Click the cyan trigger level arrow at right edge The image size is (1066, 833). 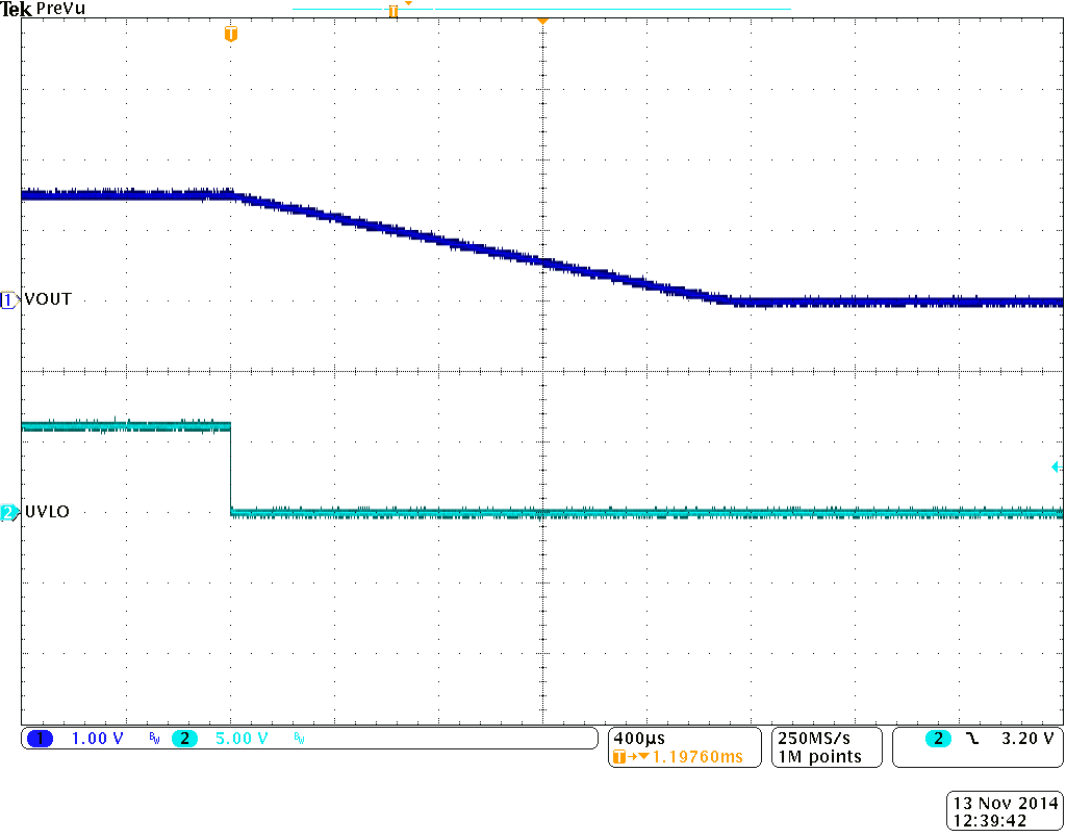pos(1055,467)
